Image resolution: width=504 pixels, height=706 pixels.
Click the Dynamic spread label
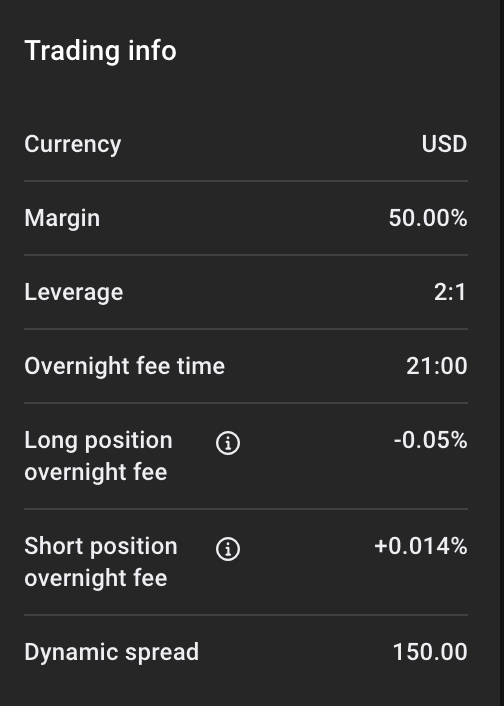point(112,652)
